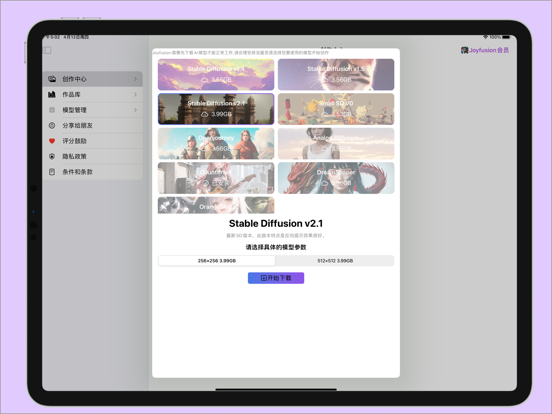Screen dimensions: 552x414
Task: Click the 开始下载 button
Action: (276, 278)
